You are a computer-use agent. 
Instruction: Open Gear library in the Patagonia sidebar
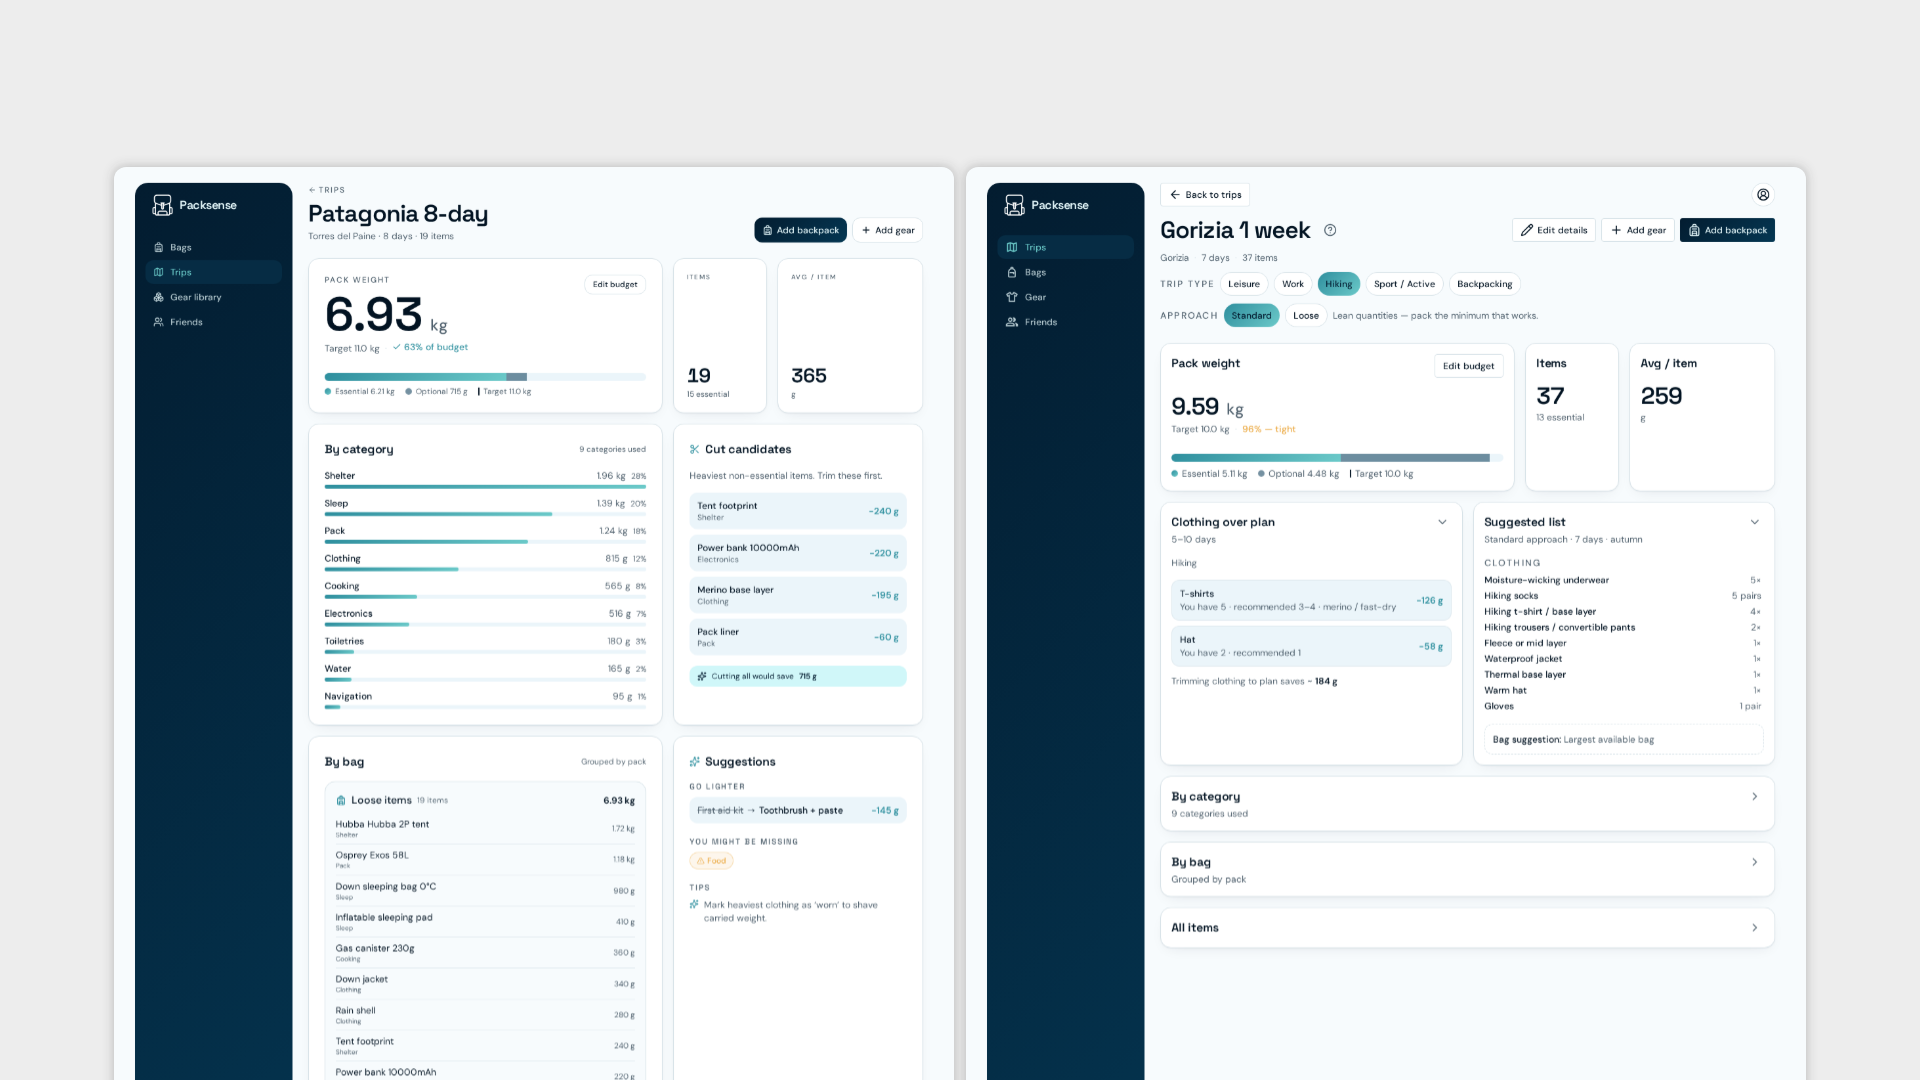213,297
